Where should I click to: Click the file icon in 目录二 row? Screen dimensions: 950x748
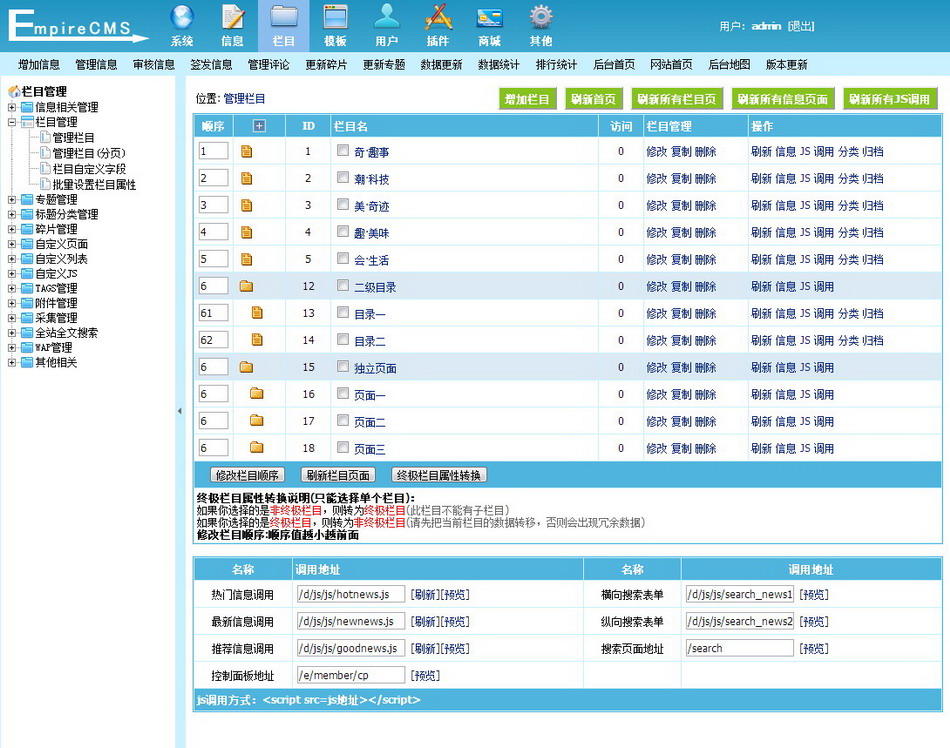pos(257,340)
